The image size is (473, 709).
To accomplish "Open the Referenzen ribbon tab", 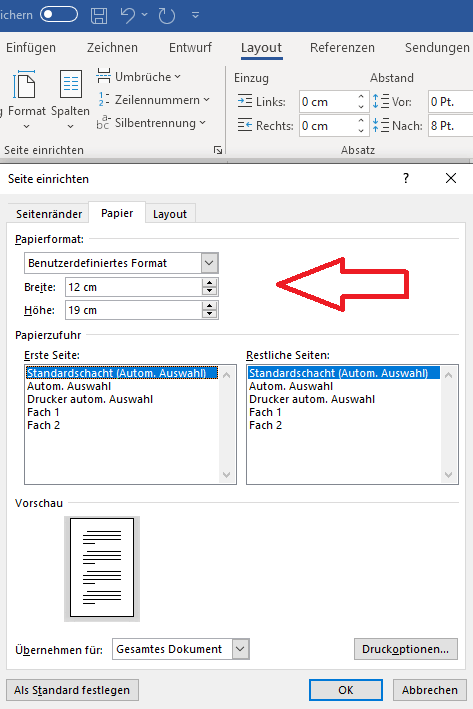I will point(342,47).
